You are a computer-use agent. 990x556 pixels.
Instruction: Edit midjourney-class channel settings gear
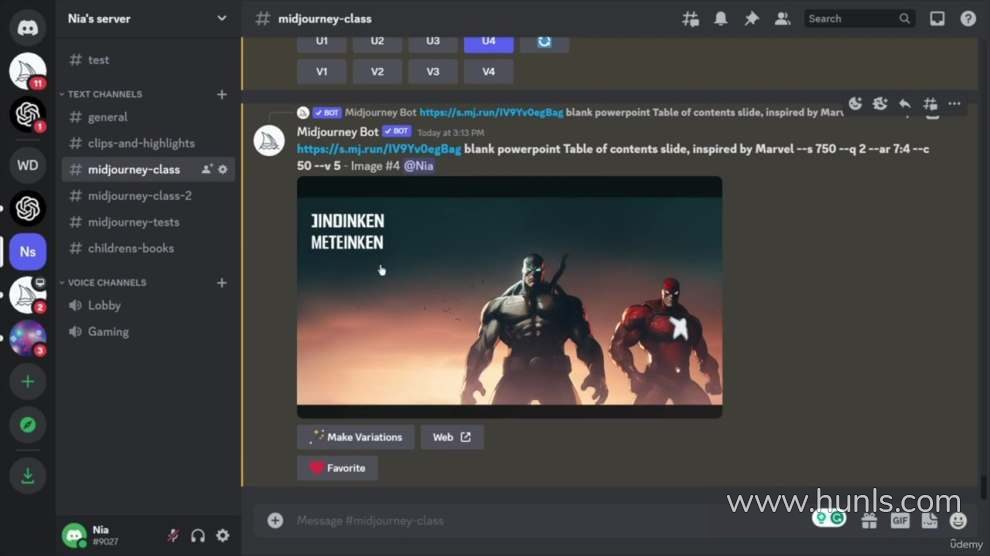[x=223, y=169]
